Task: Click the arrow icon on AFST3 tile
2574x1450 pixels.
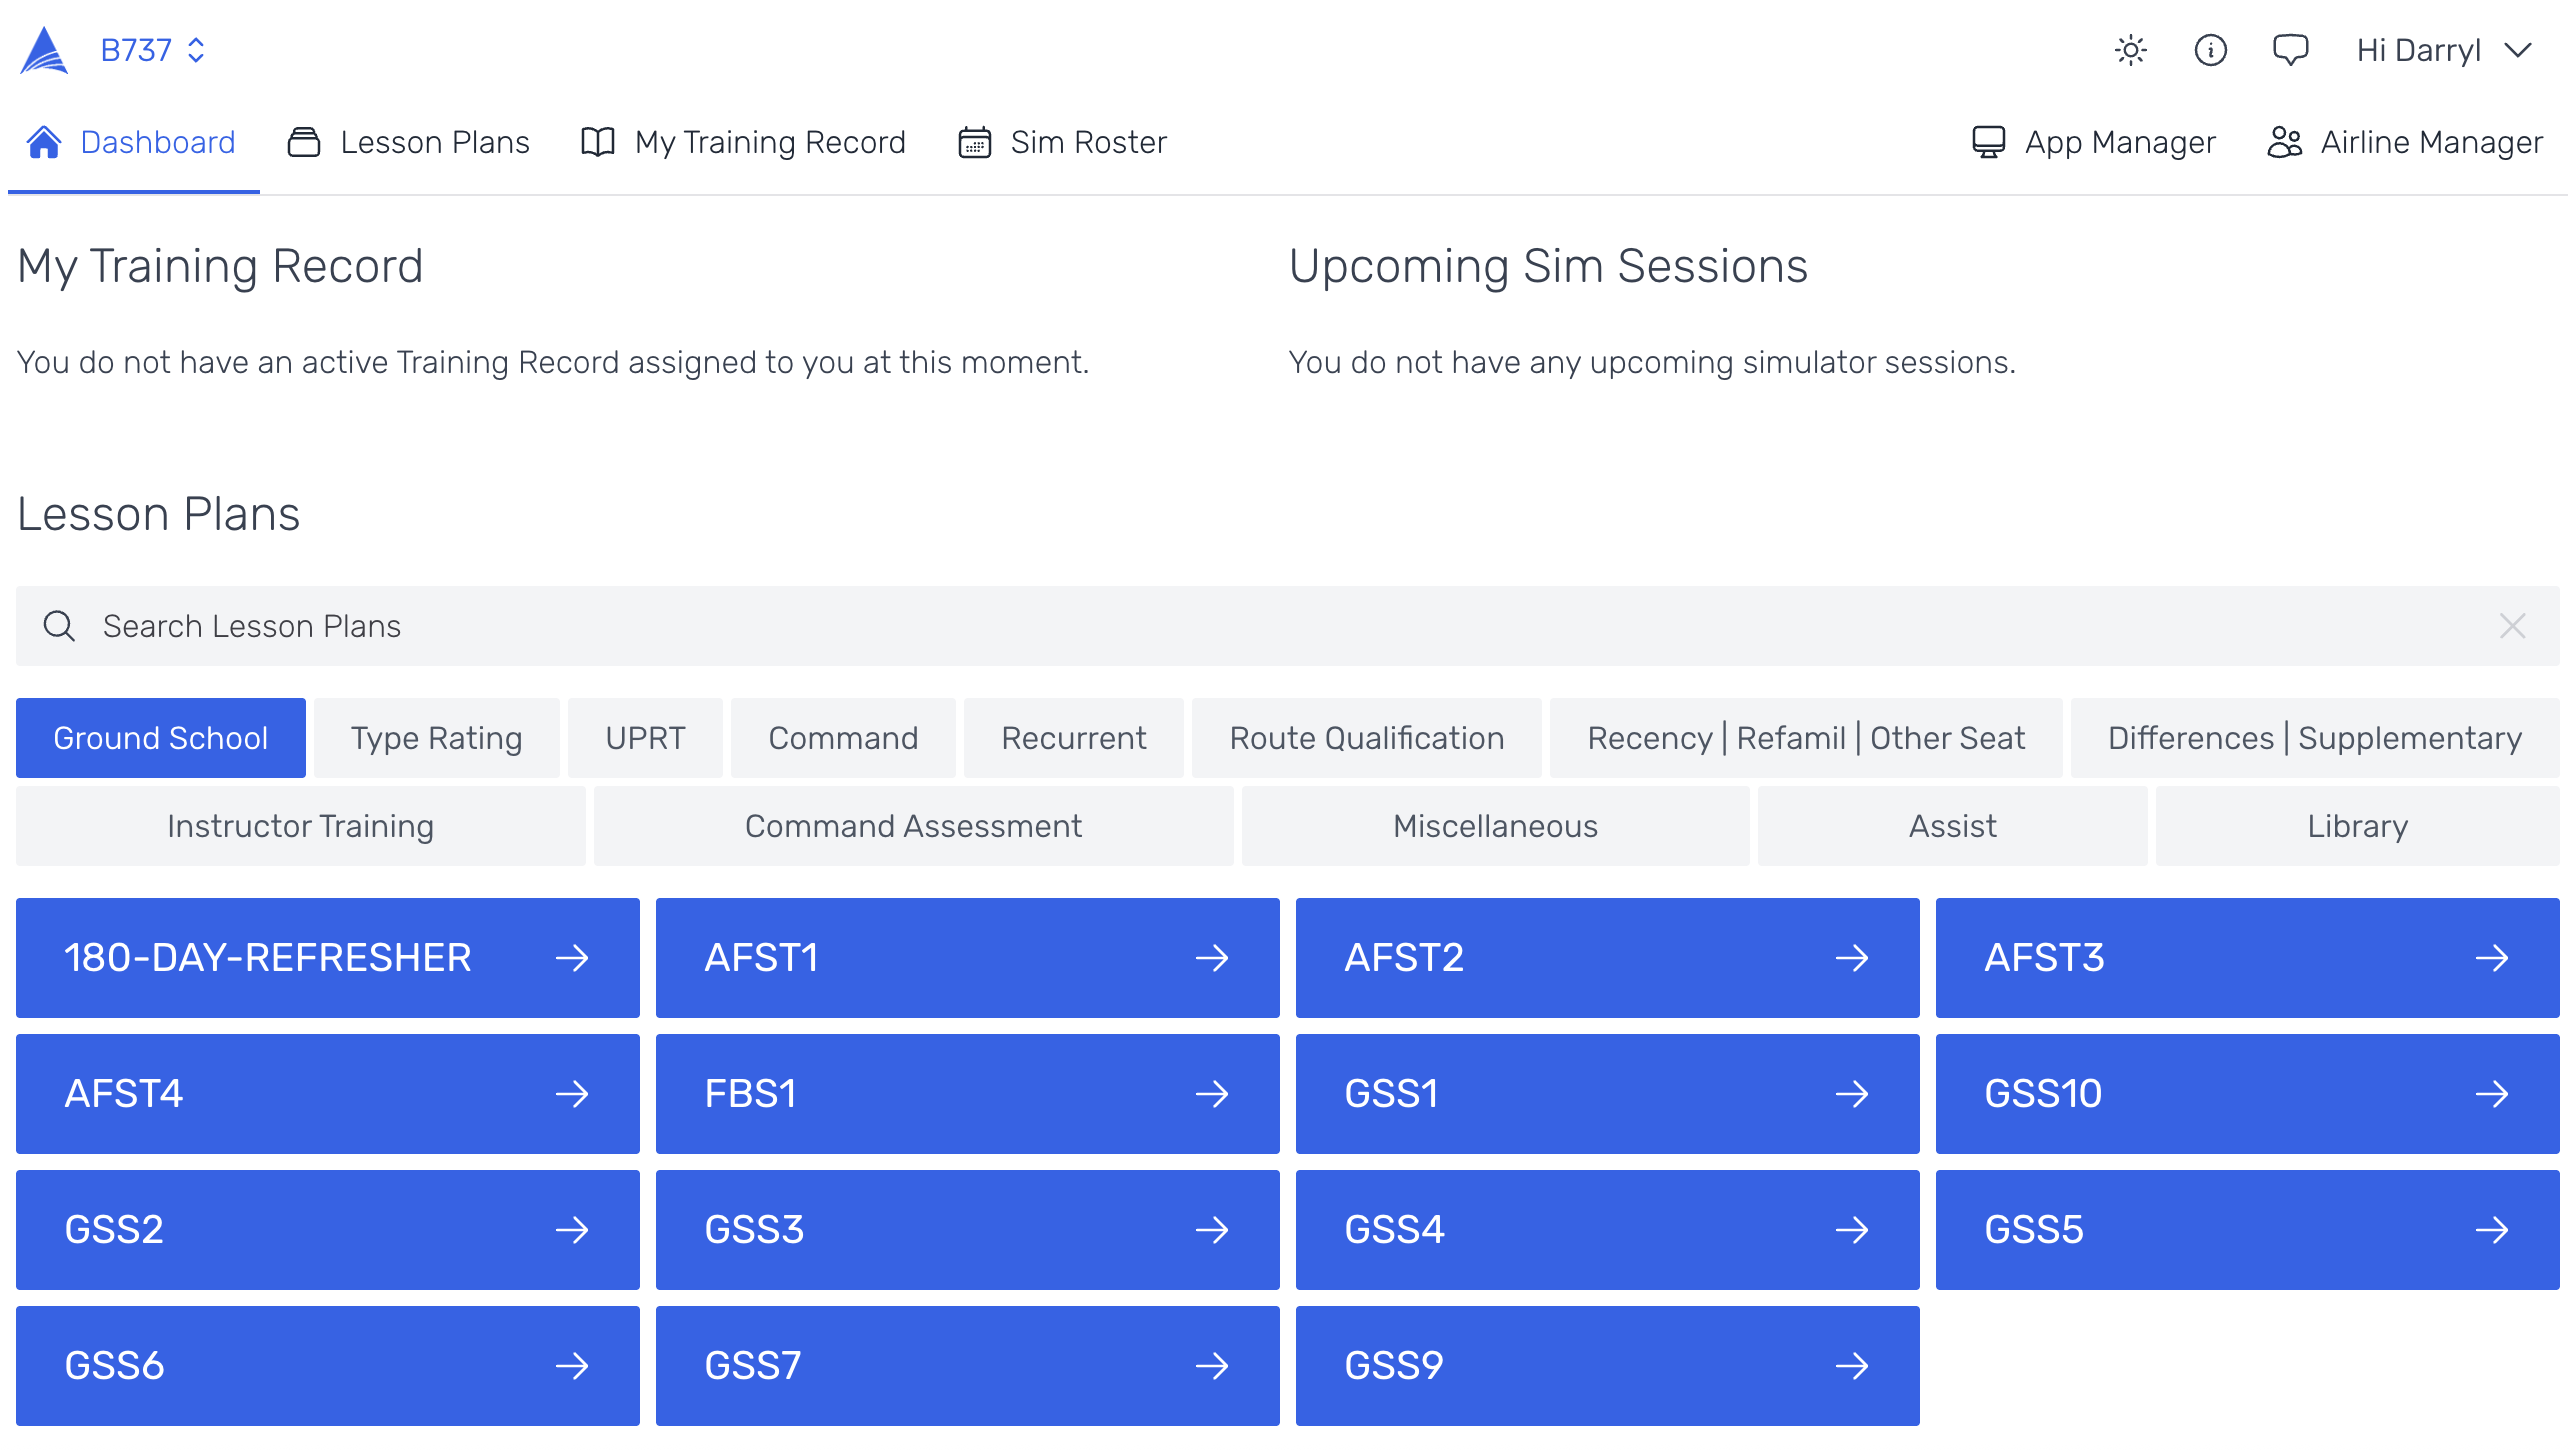Action: (2491, 958)
